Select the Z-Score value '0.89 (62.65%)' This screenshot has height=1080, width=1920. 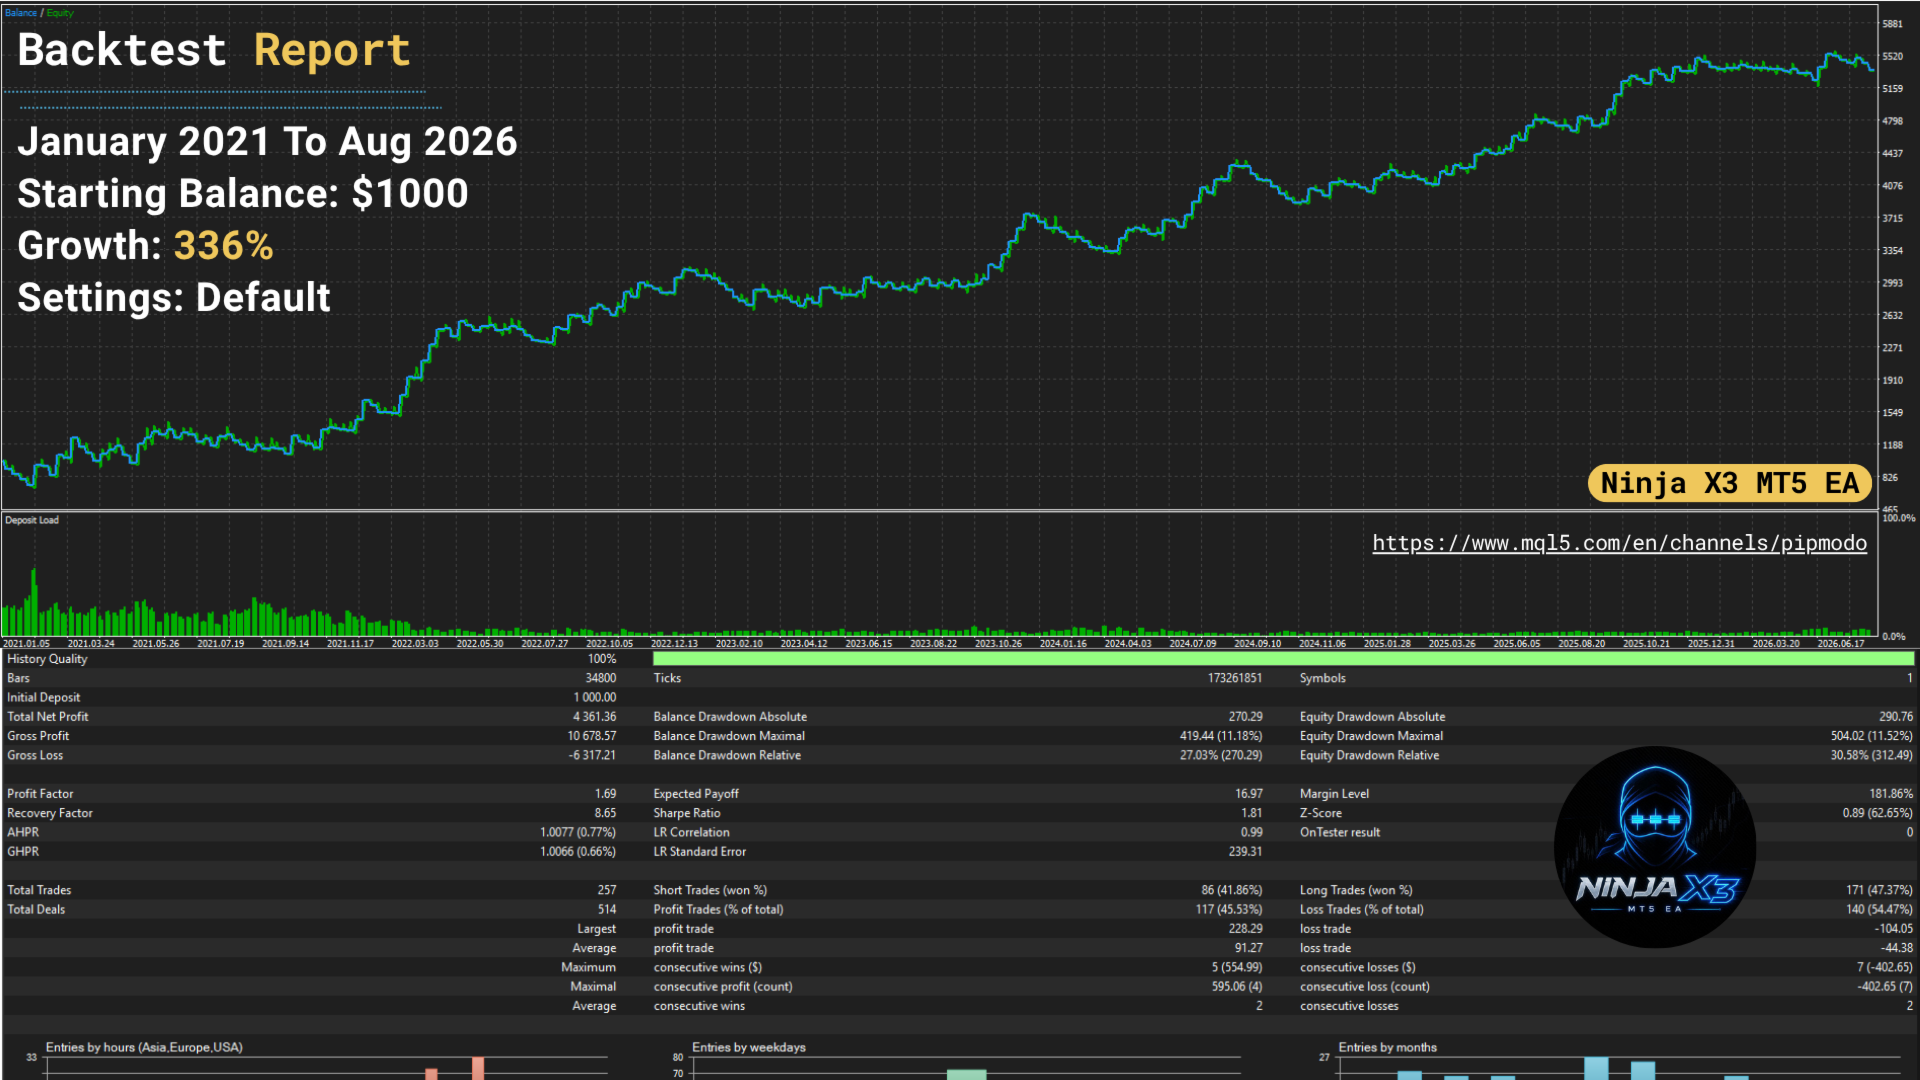[1878, 814]
